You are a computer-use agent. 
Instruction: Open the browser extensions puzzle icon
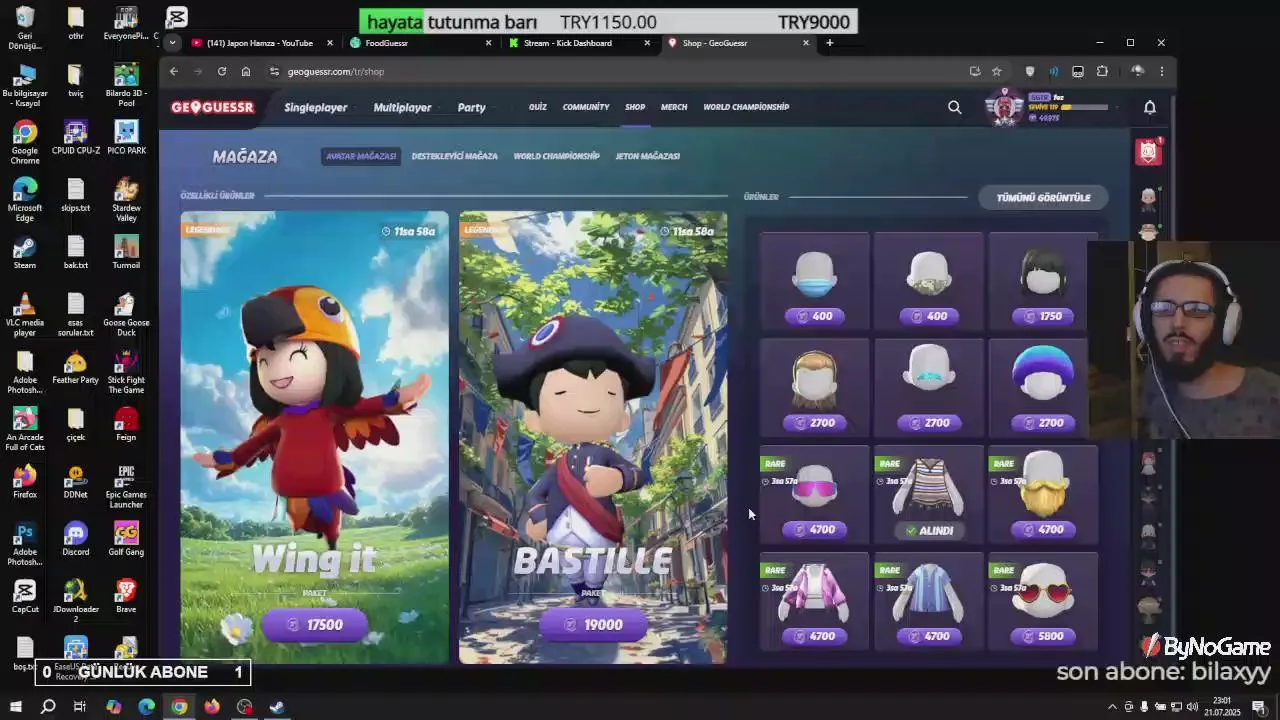[1102, 71]
